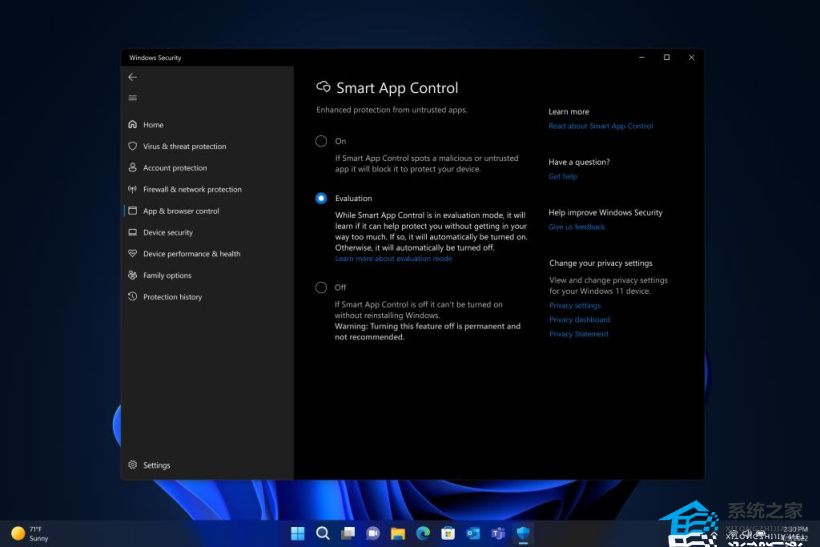
Task: Click the Get help link
Action: (563, 176)
